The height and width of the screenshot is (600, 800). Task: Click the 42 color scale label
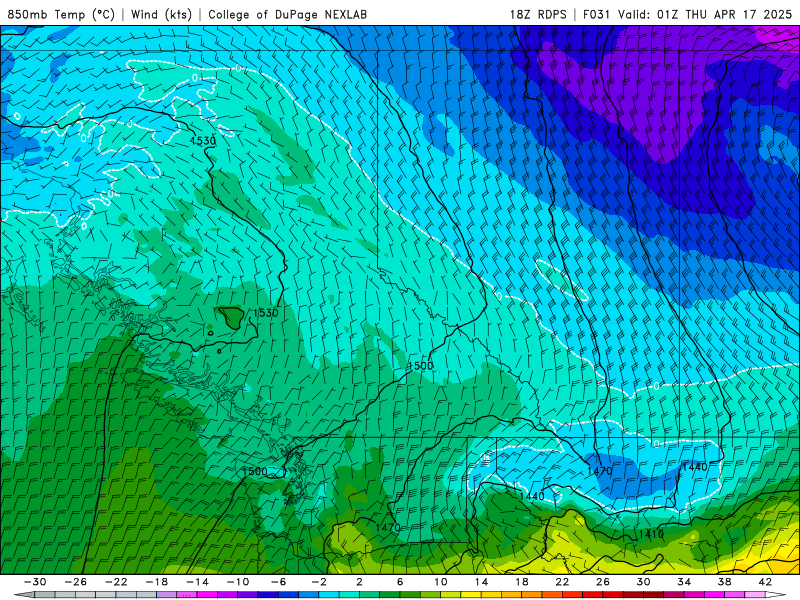coord(765,582)
